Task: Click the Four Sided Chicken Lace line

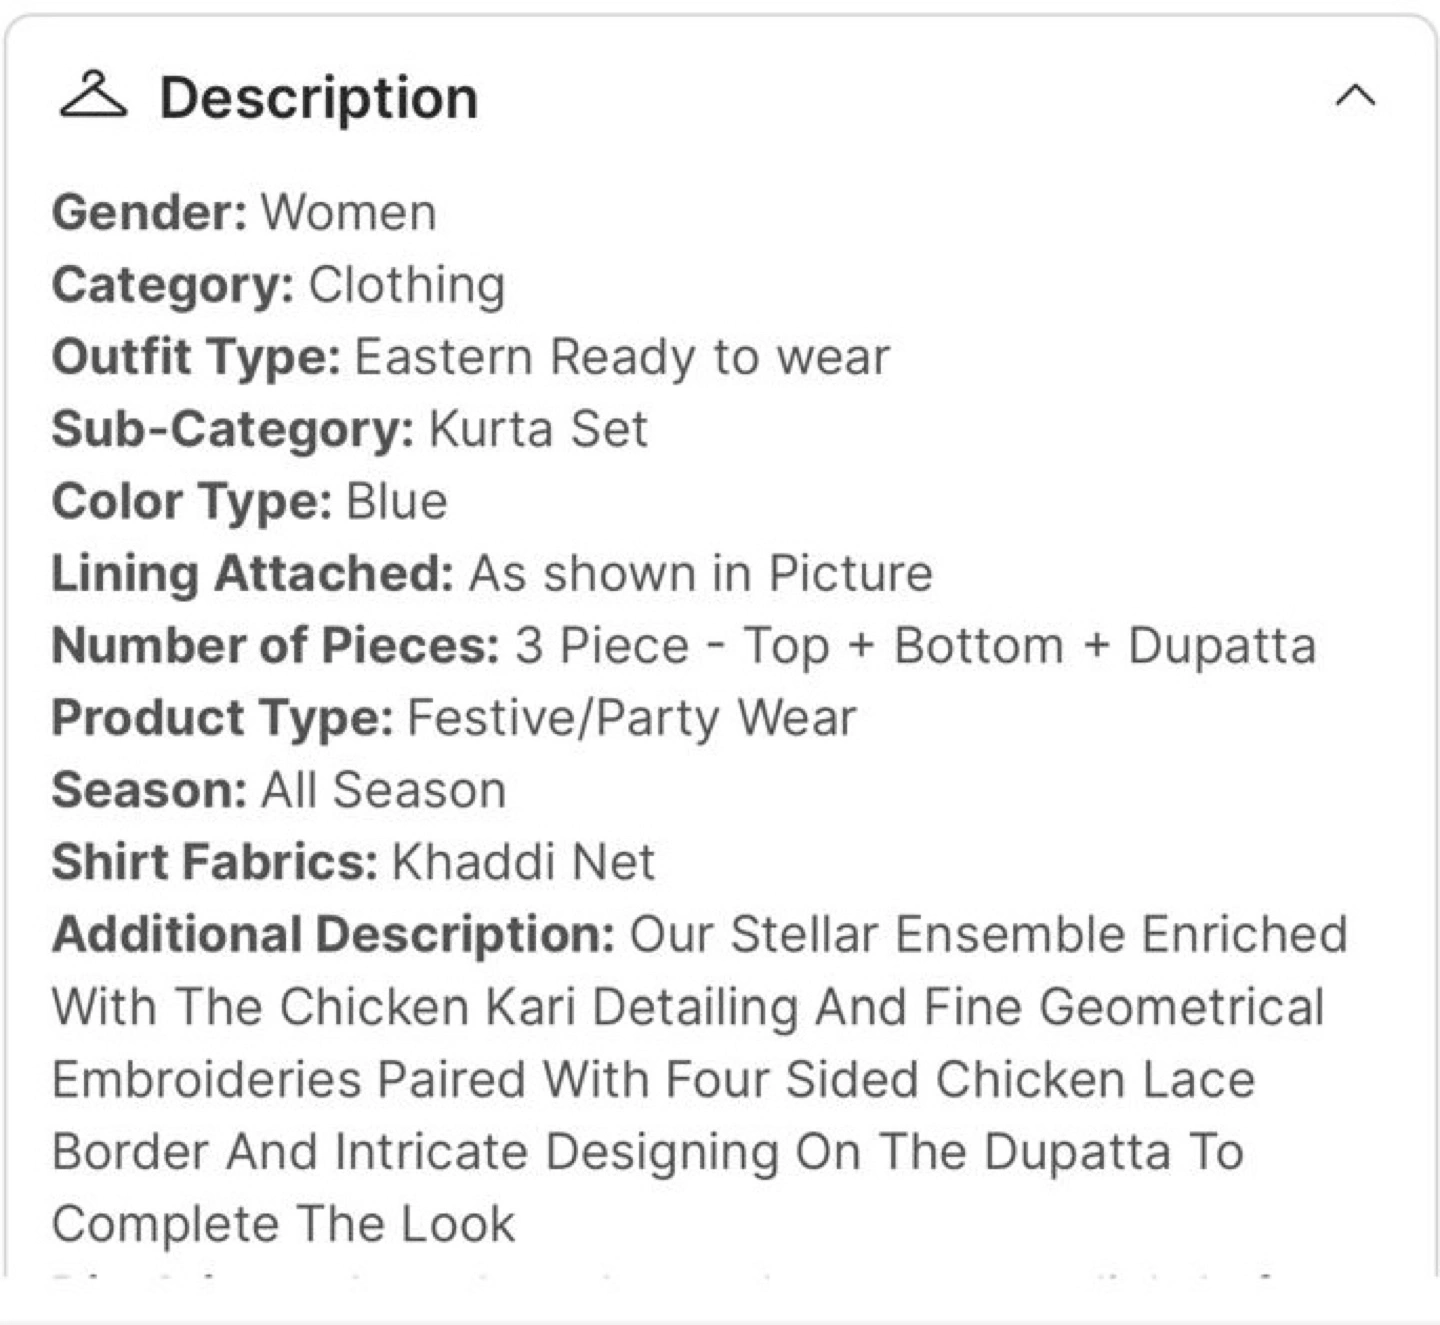Action: pyautogui.click(x=653, y=1080)
